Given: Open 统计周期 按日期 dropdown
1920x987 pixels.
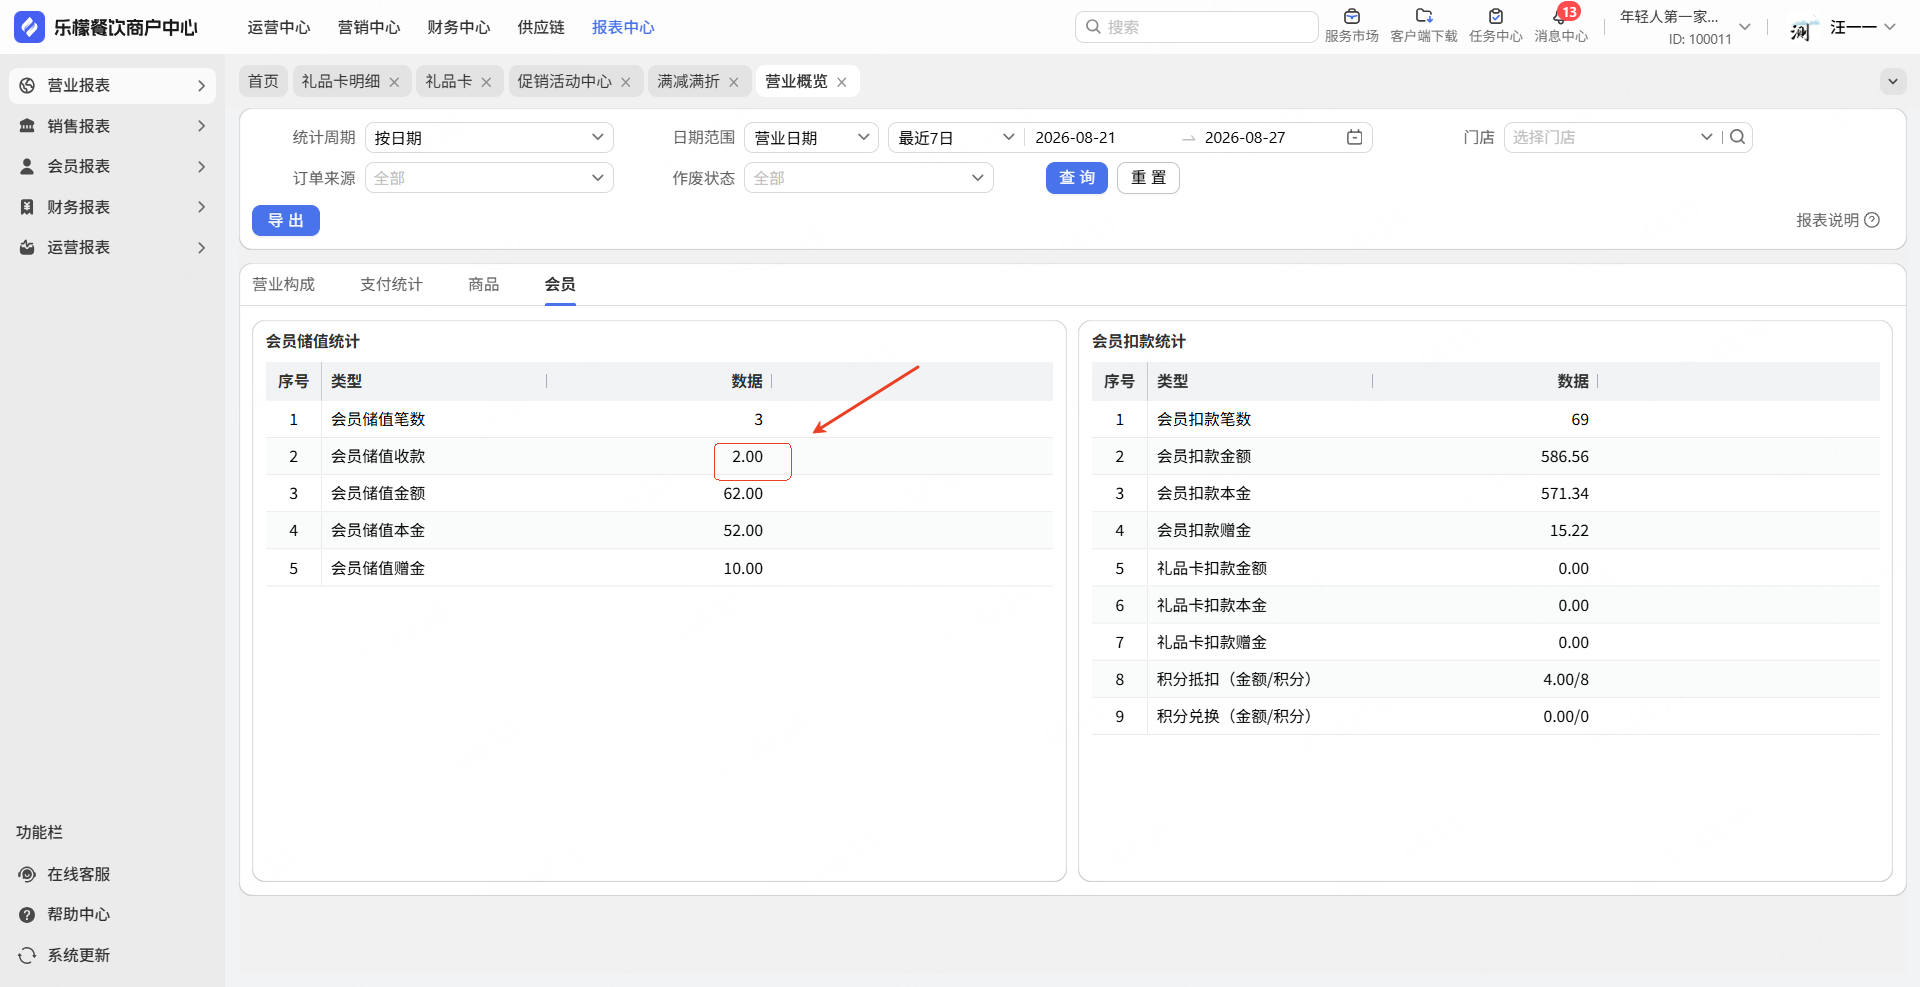Looking at the screenshot, I should (489, 137).
